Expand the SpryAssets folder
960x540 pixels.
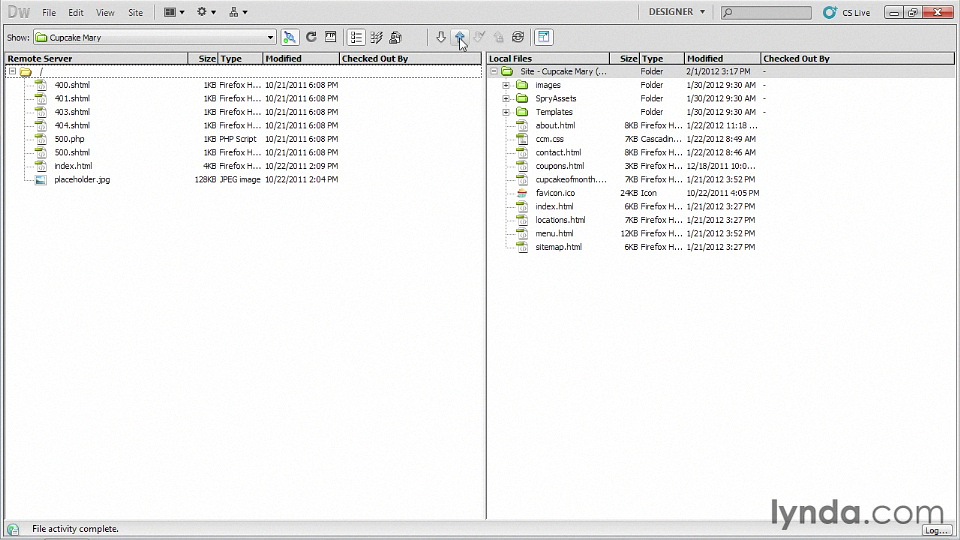tap(506, 99)
